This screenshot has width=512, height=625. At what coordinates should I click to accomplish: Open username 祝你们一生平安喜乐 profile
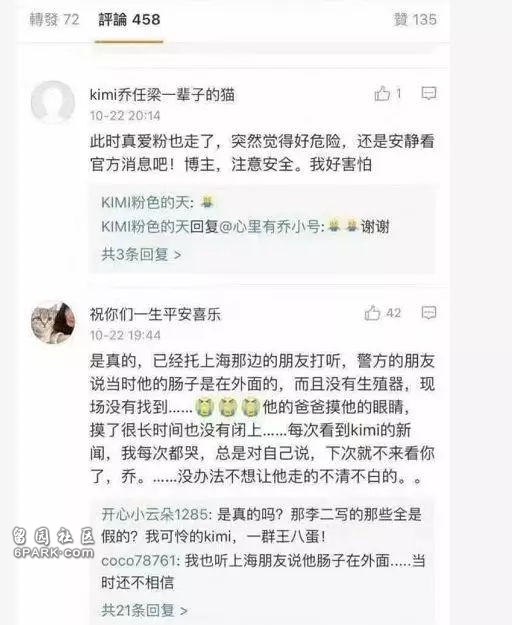155,314
